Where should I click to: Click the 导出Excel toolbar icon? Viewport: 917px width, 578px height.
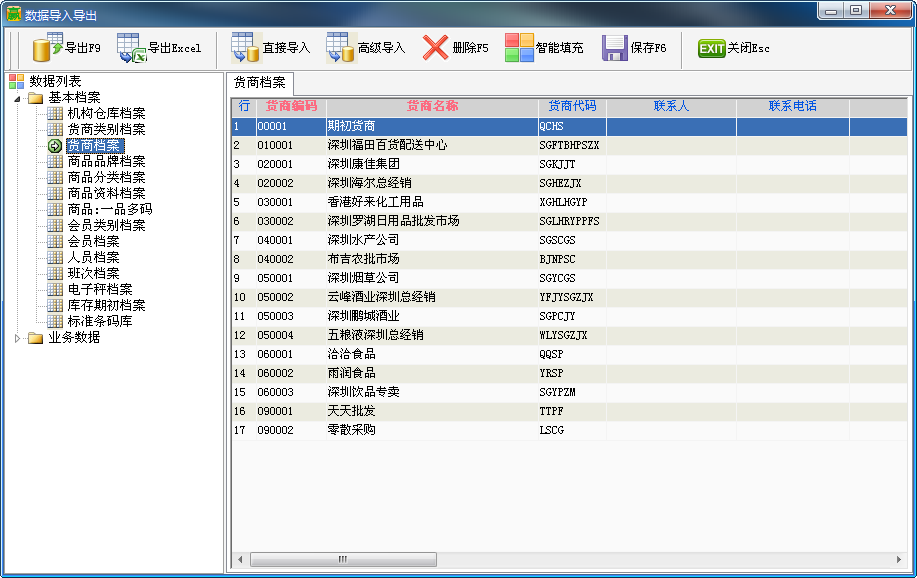(132, 48)
